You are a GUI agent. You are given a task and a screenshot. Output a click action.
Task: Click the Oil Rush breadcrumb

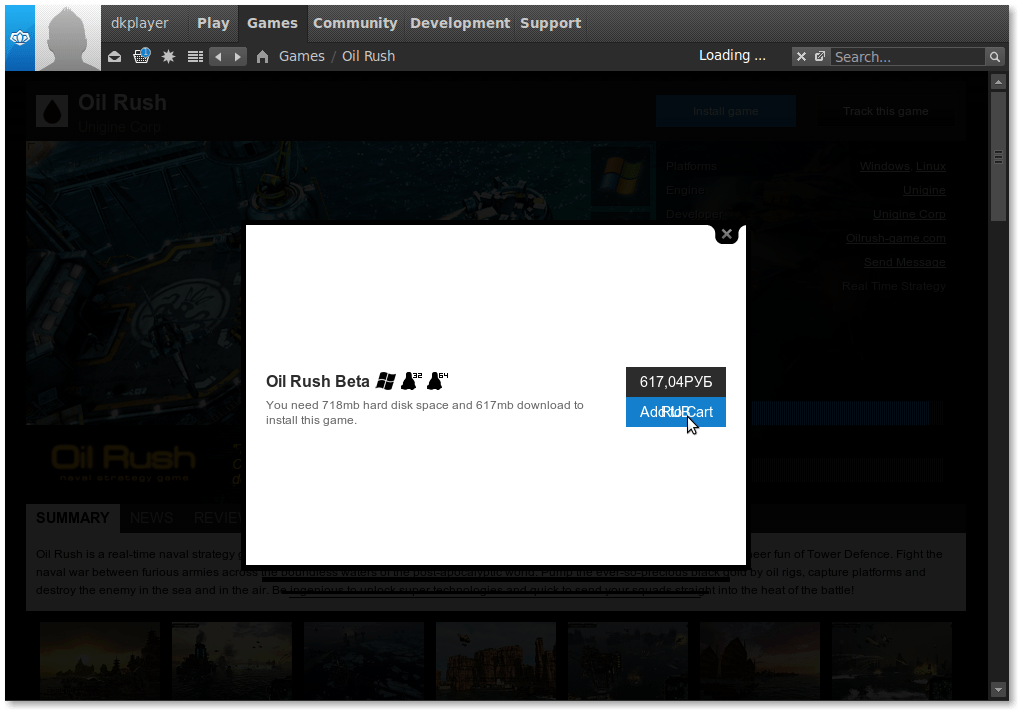pos(368,56)
